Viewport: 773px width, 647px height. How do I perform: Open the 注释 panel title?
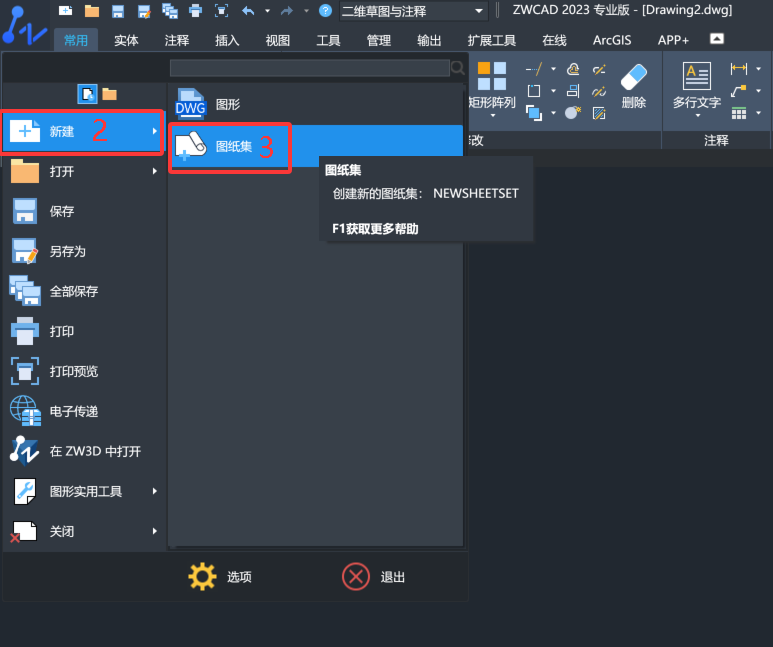716,141
